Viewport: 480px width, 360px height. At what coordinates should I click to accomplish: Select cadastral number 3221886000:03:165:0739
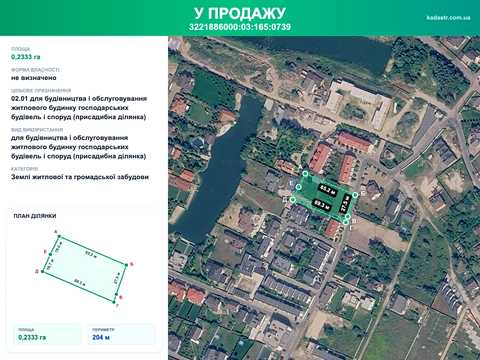(x=240, y=27)
